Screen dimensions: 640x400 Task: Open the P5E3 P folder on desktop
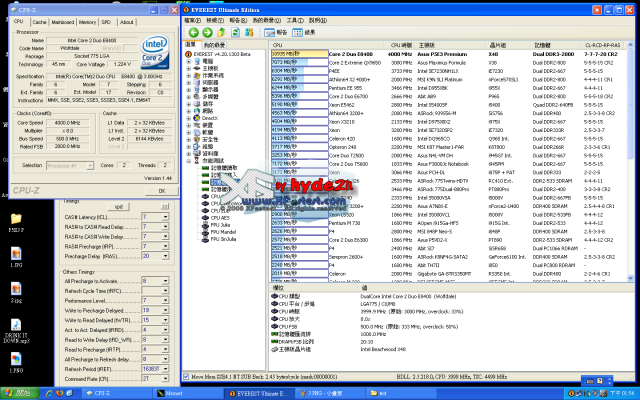[16, 222]
